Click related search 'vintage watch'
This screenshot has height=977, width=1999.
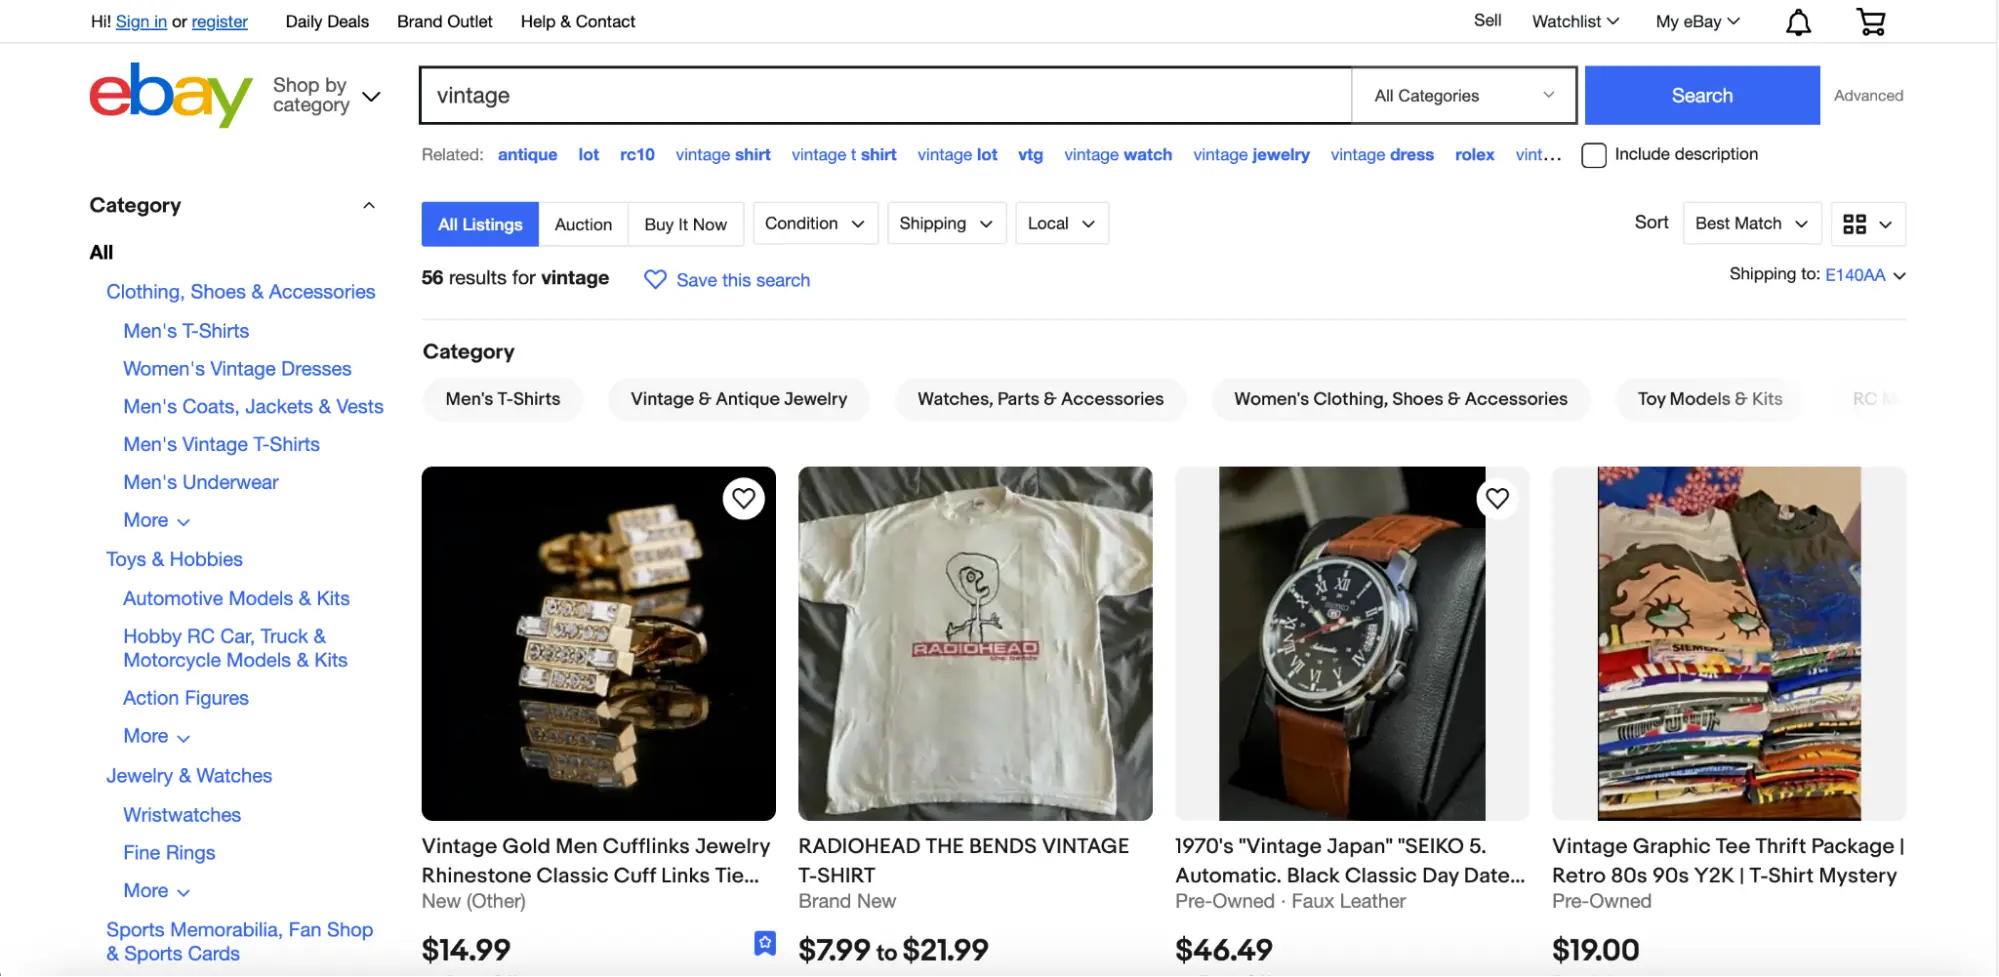(1117, 155)
